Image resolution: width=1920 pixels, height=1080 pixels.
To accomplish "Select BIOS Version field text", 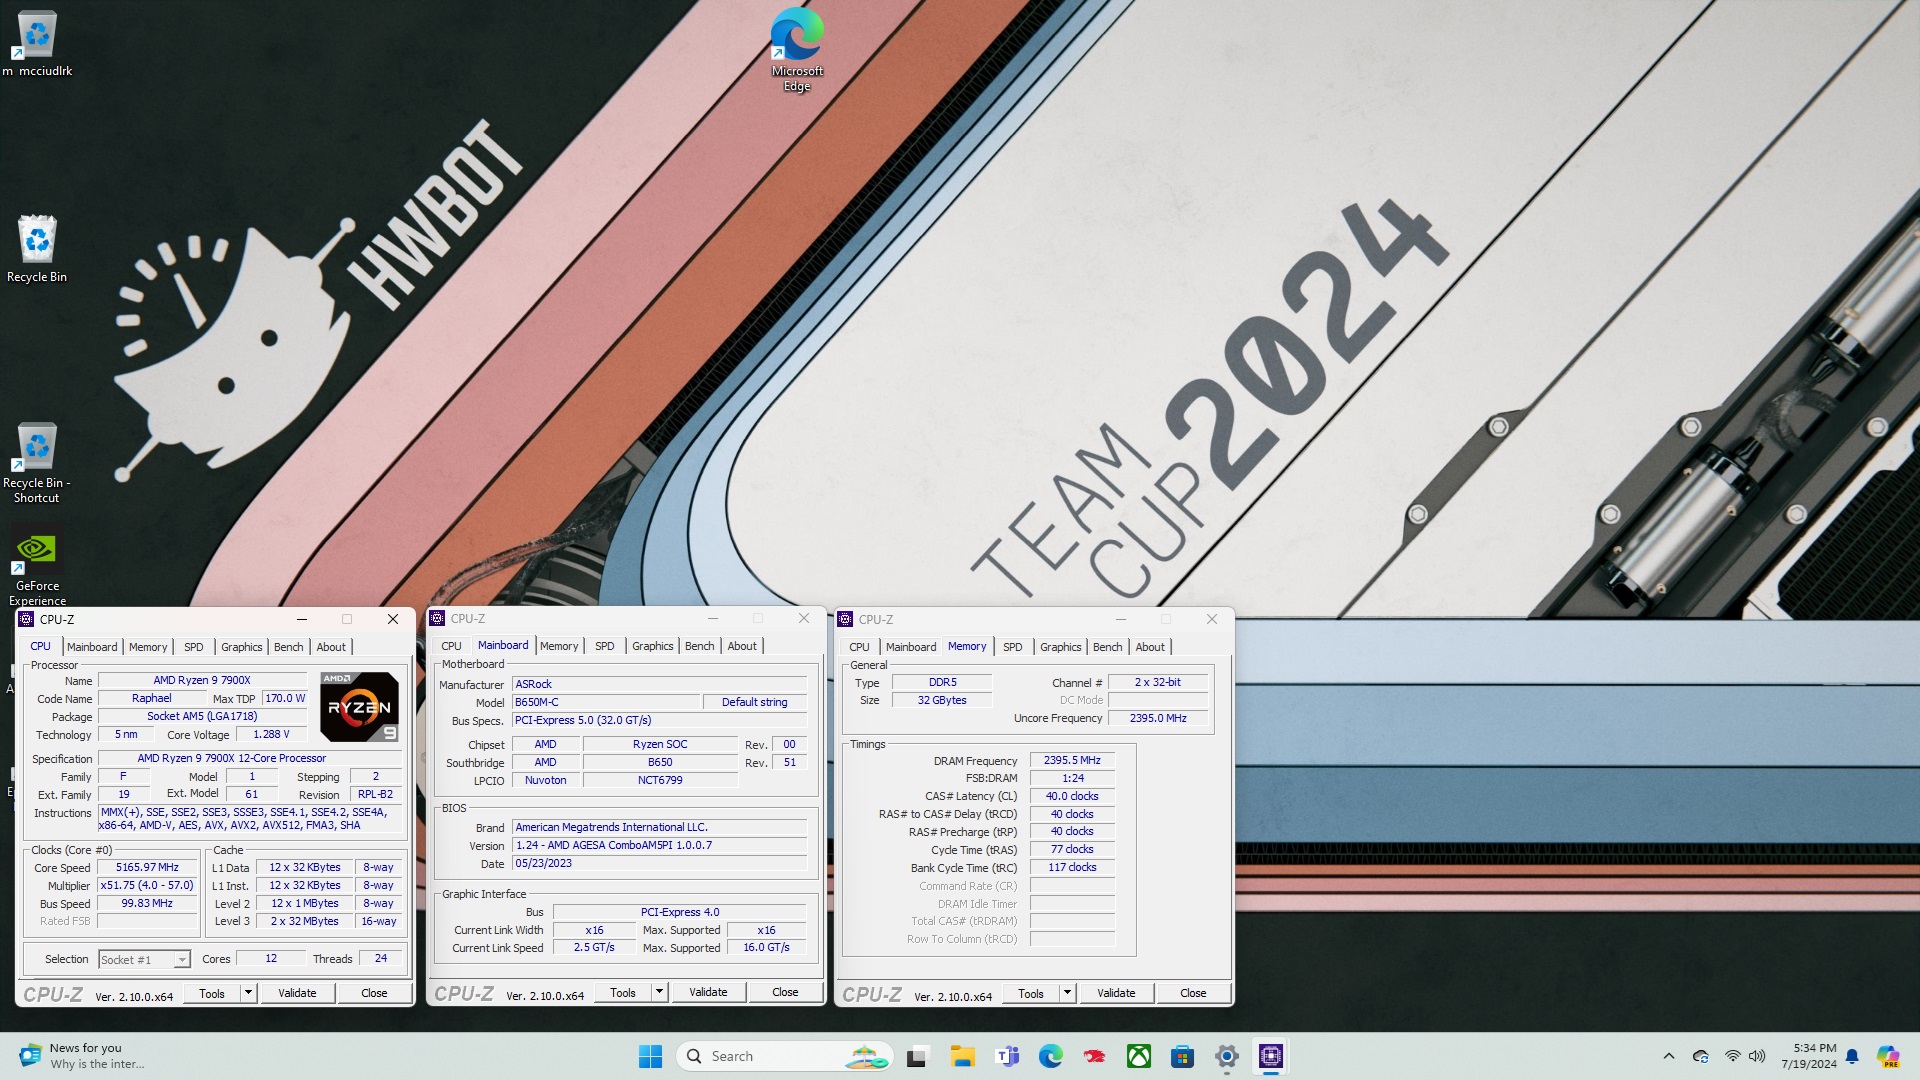I will tap(659, 845).
